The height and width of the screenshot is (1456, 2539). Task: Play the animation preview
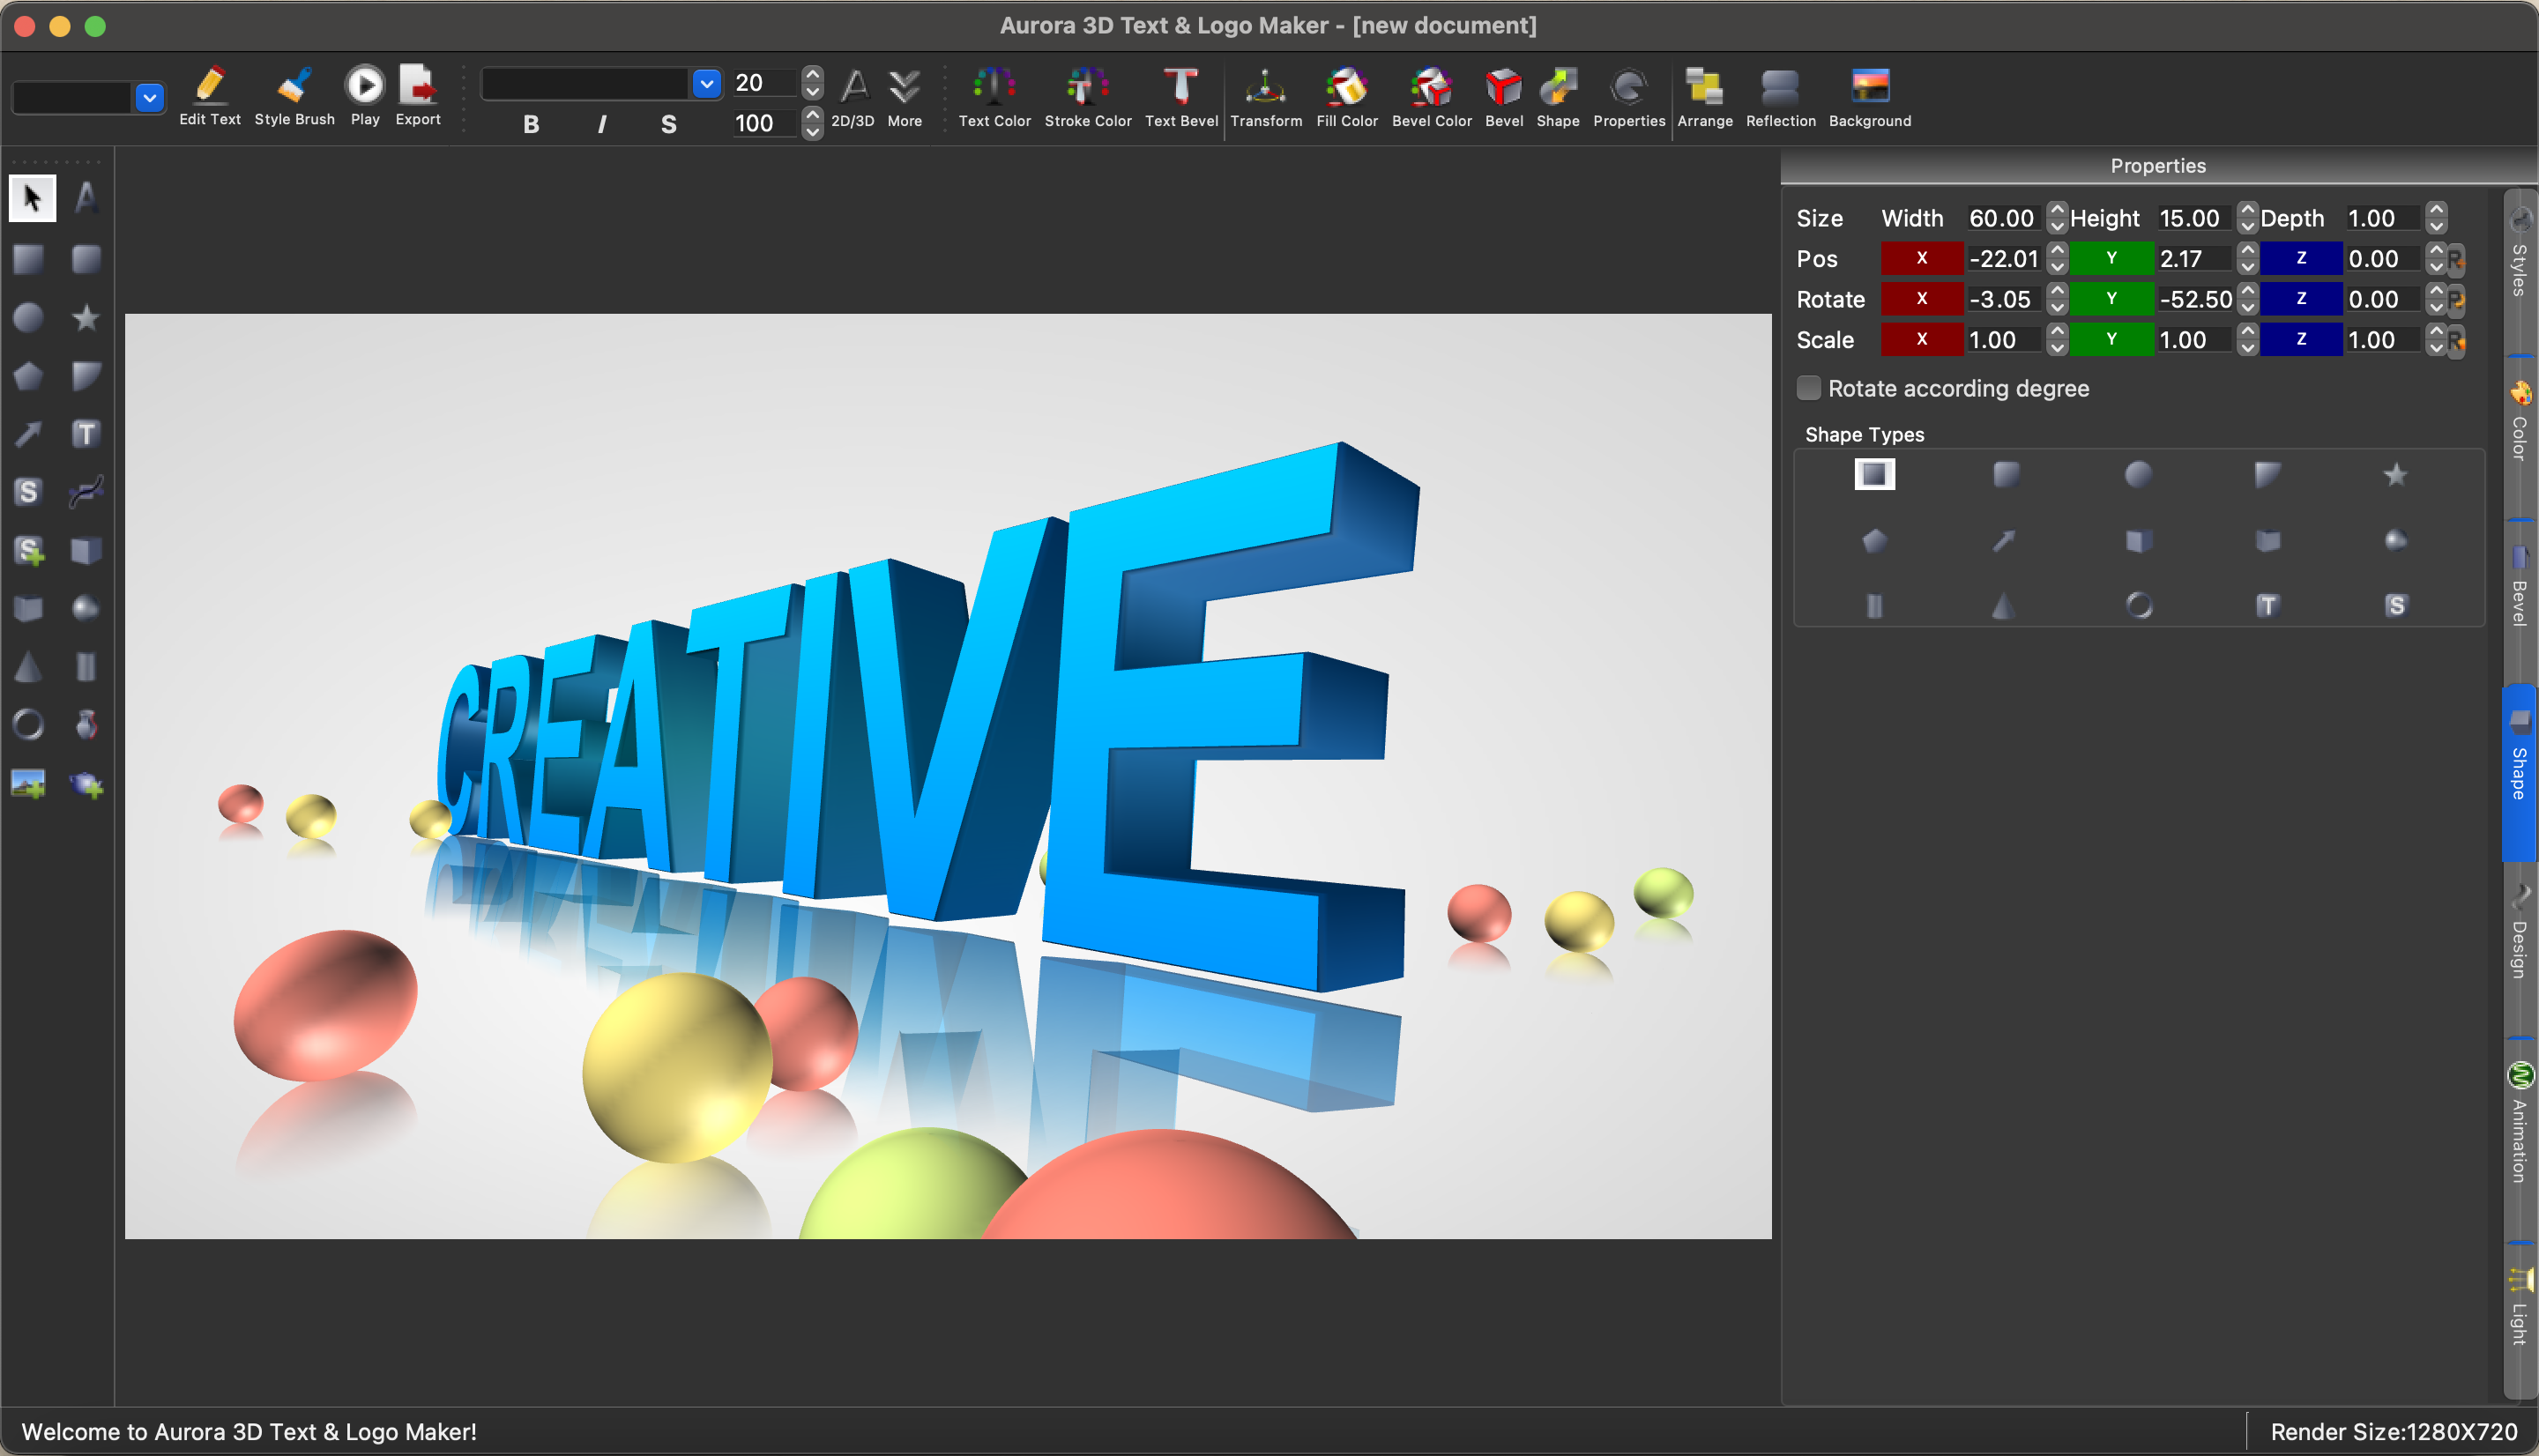point(365,96)
